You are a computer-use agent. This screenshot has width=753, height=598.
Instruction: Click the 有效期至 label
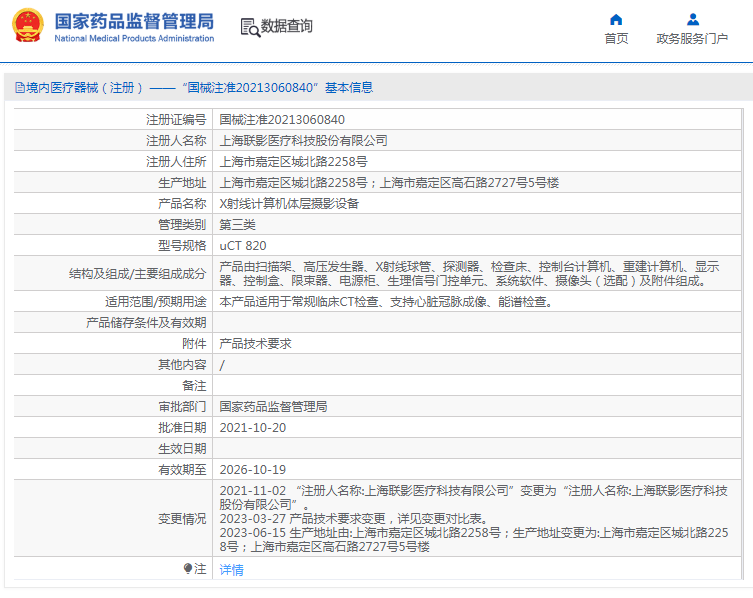pyautogui.click(x=182, y=470)
